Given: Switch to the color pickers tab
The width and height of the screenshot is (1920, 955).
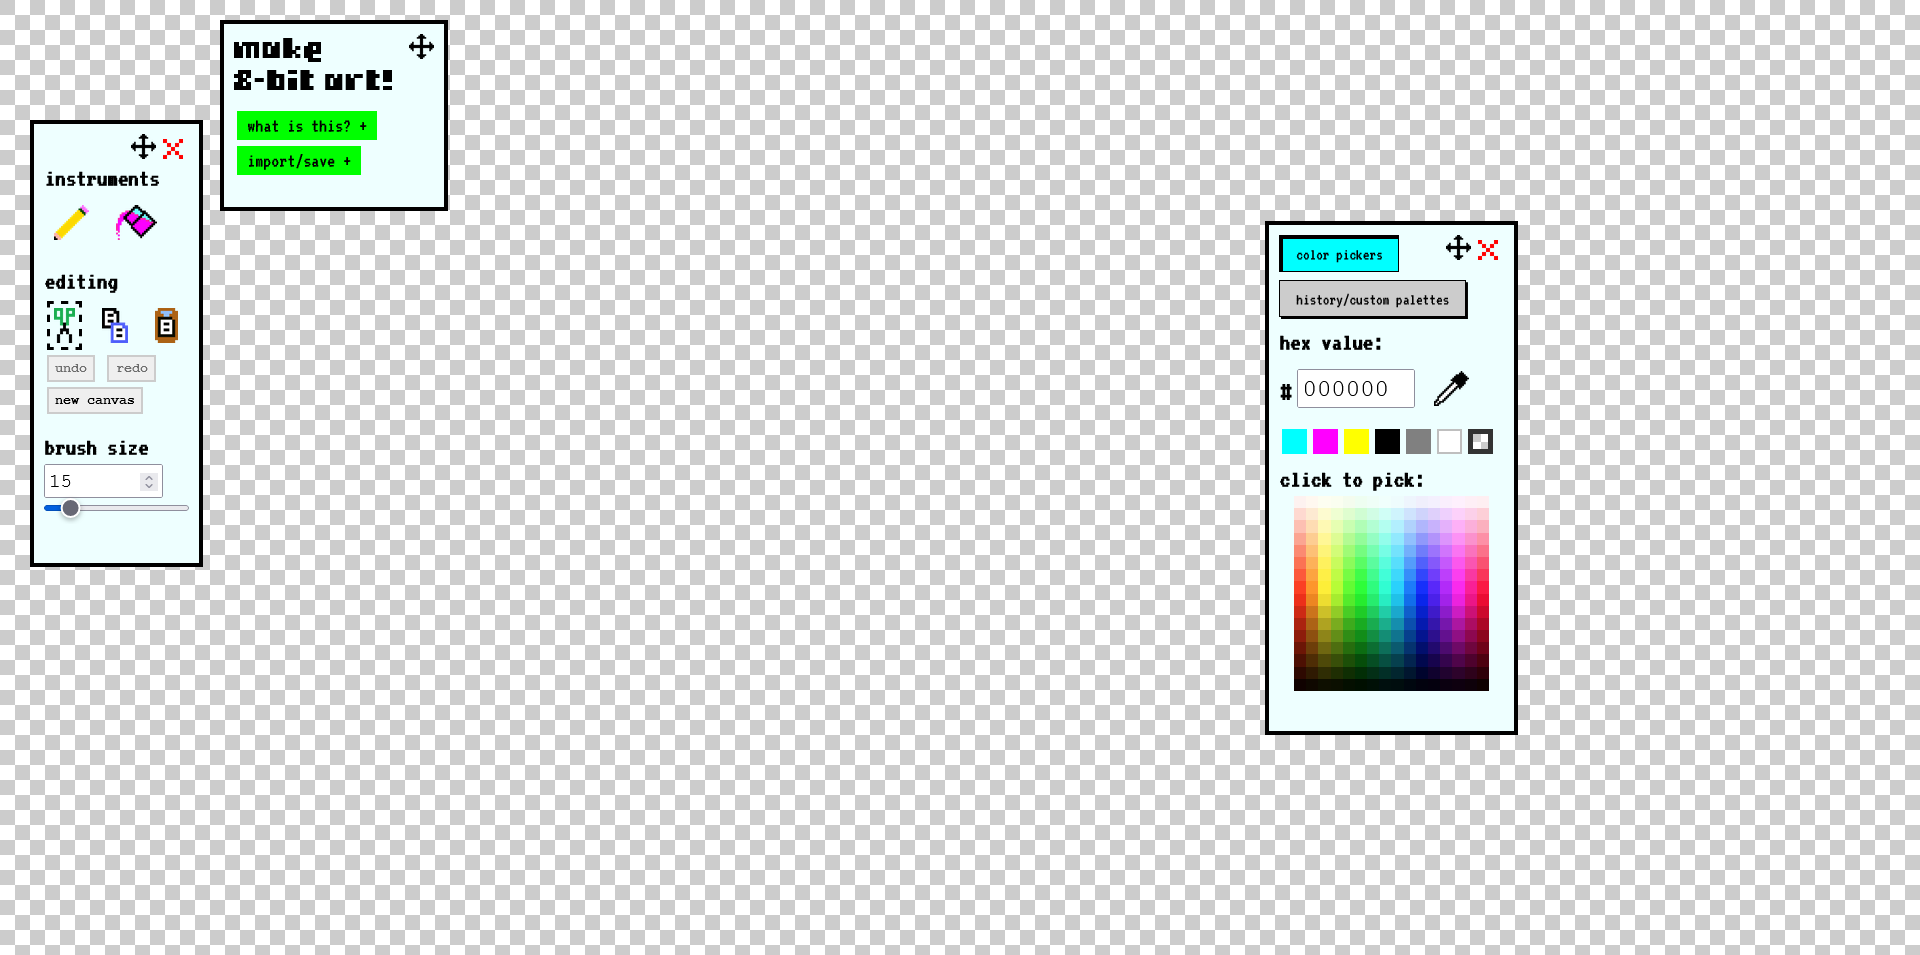Looking at the screenshot, I should [1339, 255].
